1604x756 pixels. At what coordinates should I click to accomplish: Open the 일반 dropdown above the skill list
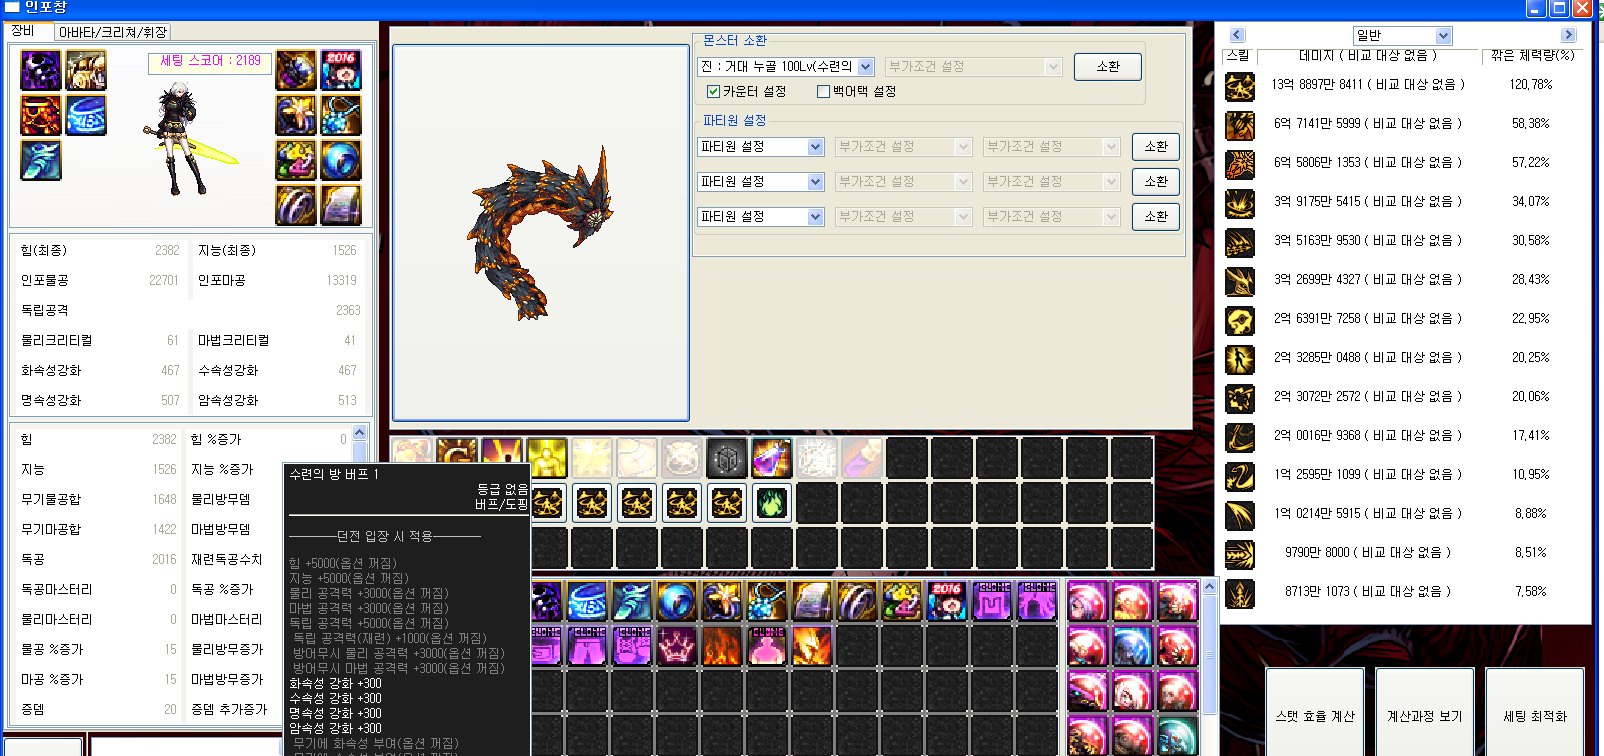1402,35
